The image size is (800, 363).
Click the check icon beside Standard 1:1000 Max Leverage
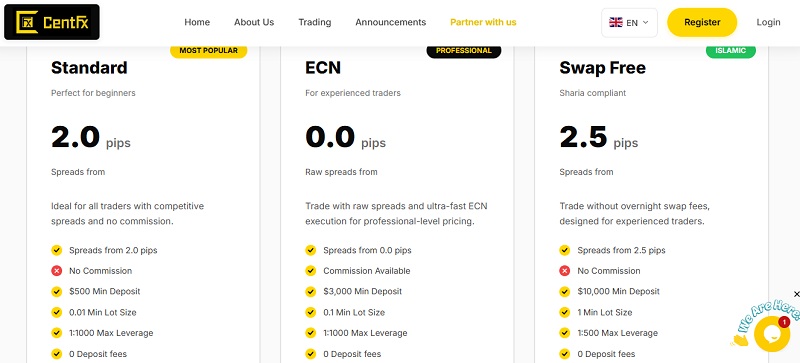(57, 333)
